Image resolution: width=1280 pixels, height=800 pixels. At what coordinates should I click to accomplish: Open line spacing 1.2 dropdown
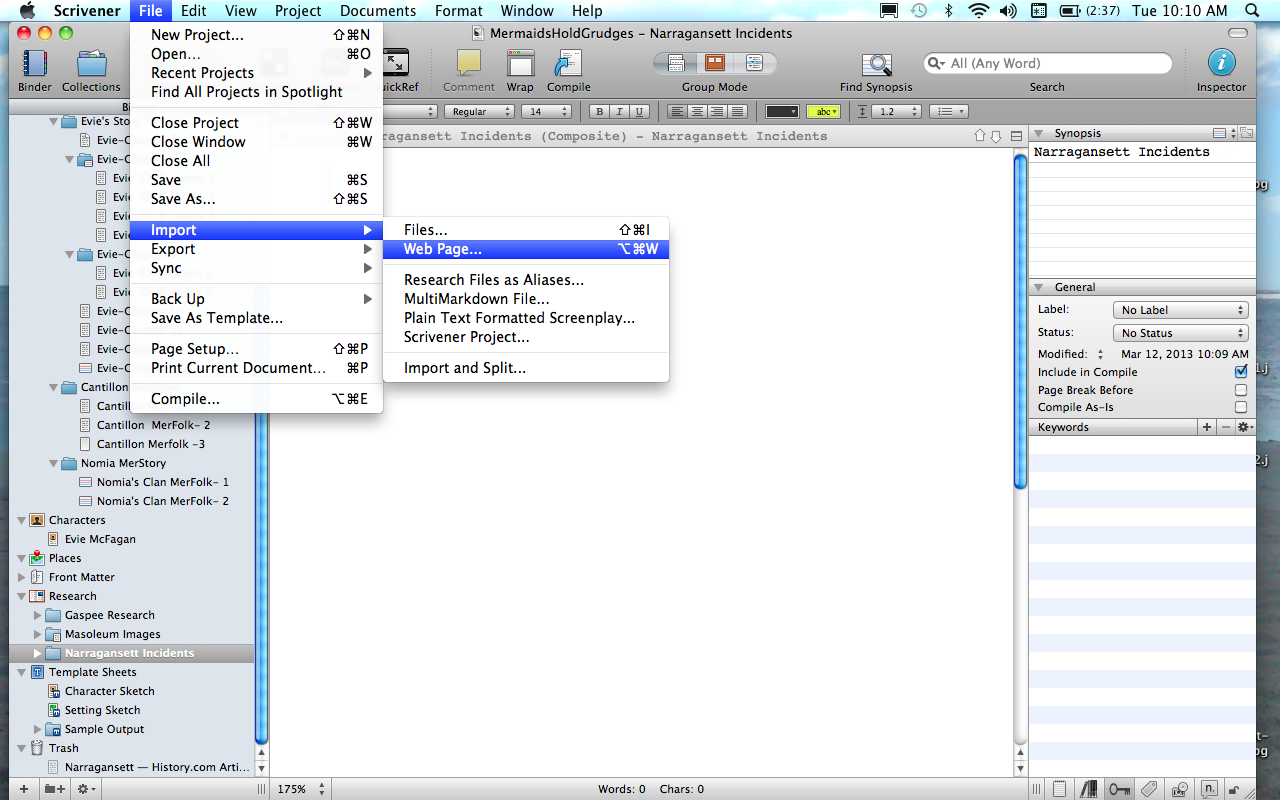(896, 111)
